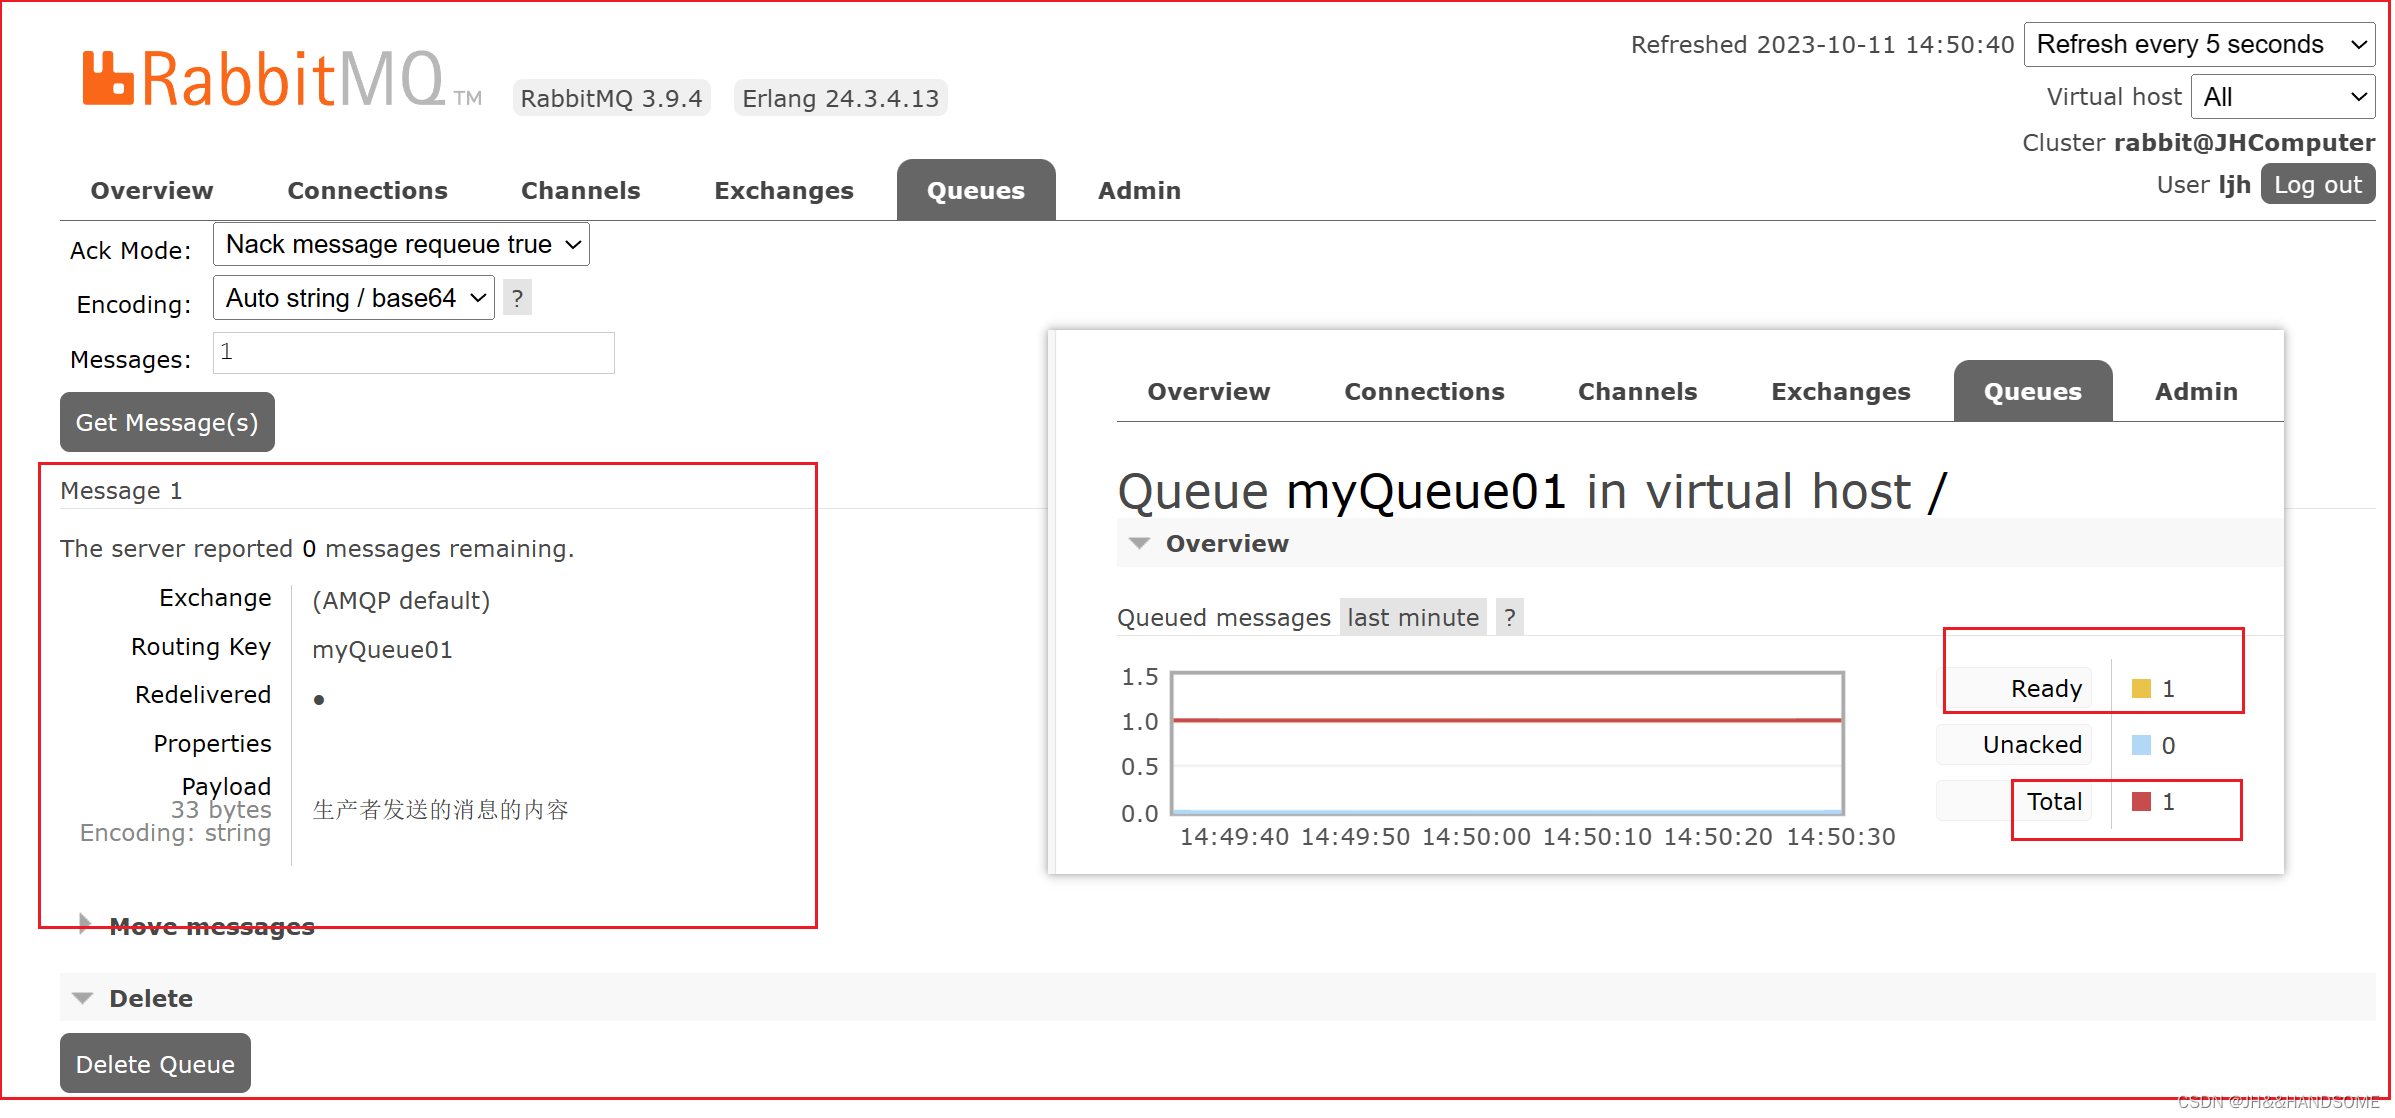Switch to the main Overview tab
Image resolution: width=2395 pixels, height=1118 pixels.
pyautogui.click(x=152, y=190)
